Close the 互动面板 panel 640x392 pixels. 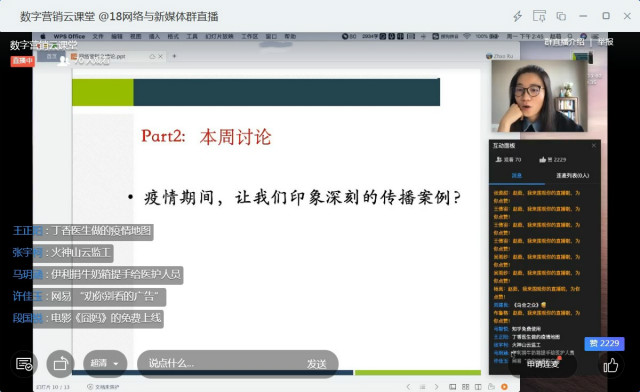click(x=593, y=146)
